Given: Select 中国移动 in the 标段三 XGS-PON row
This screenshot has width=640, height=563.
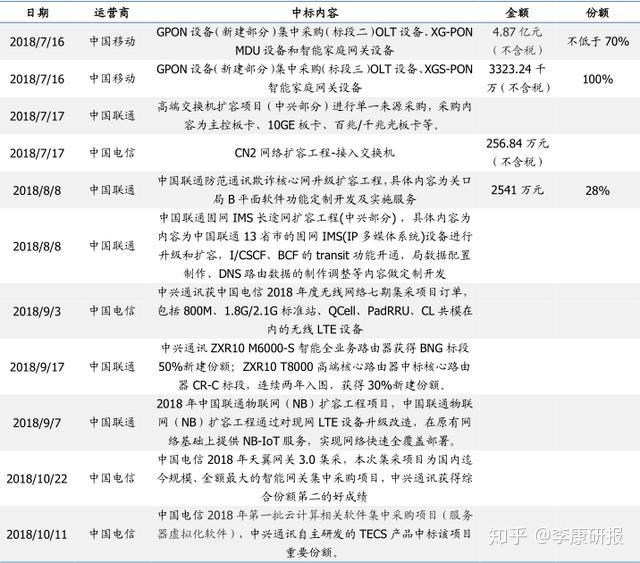Looking at the screenshot, I should (x=112, y=78).
